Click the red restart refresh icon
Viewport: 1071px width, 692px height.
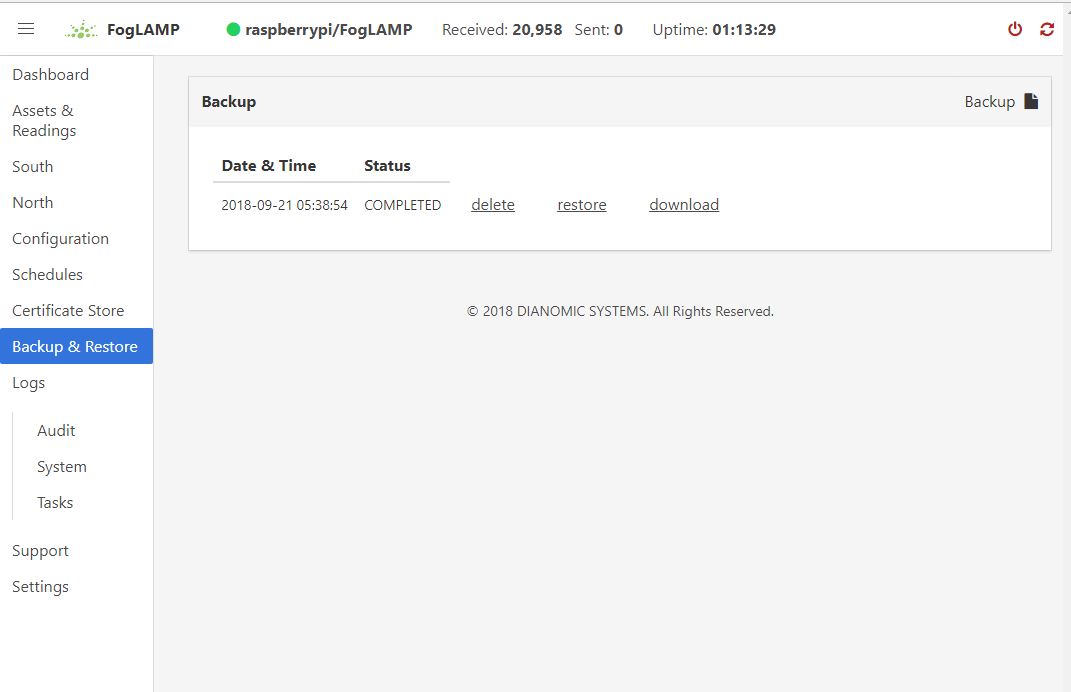click(x=1047, y=29)
